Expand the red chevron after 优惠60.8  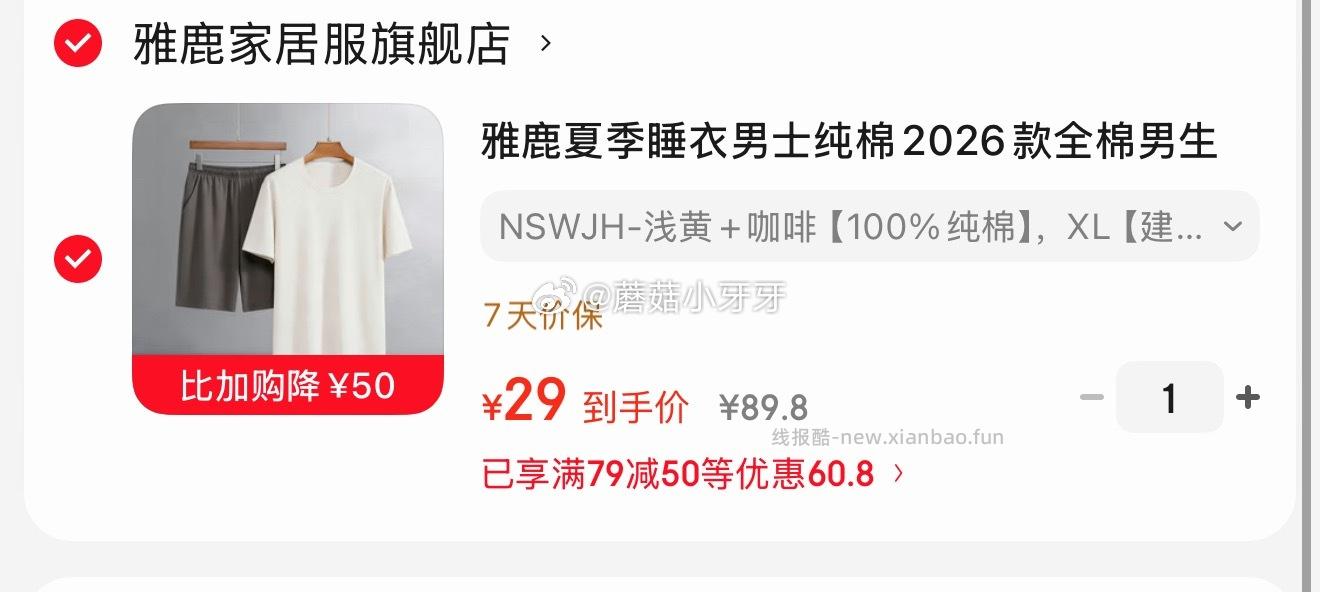[898, 473]
